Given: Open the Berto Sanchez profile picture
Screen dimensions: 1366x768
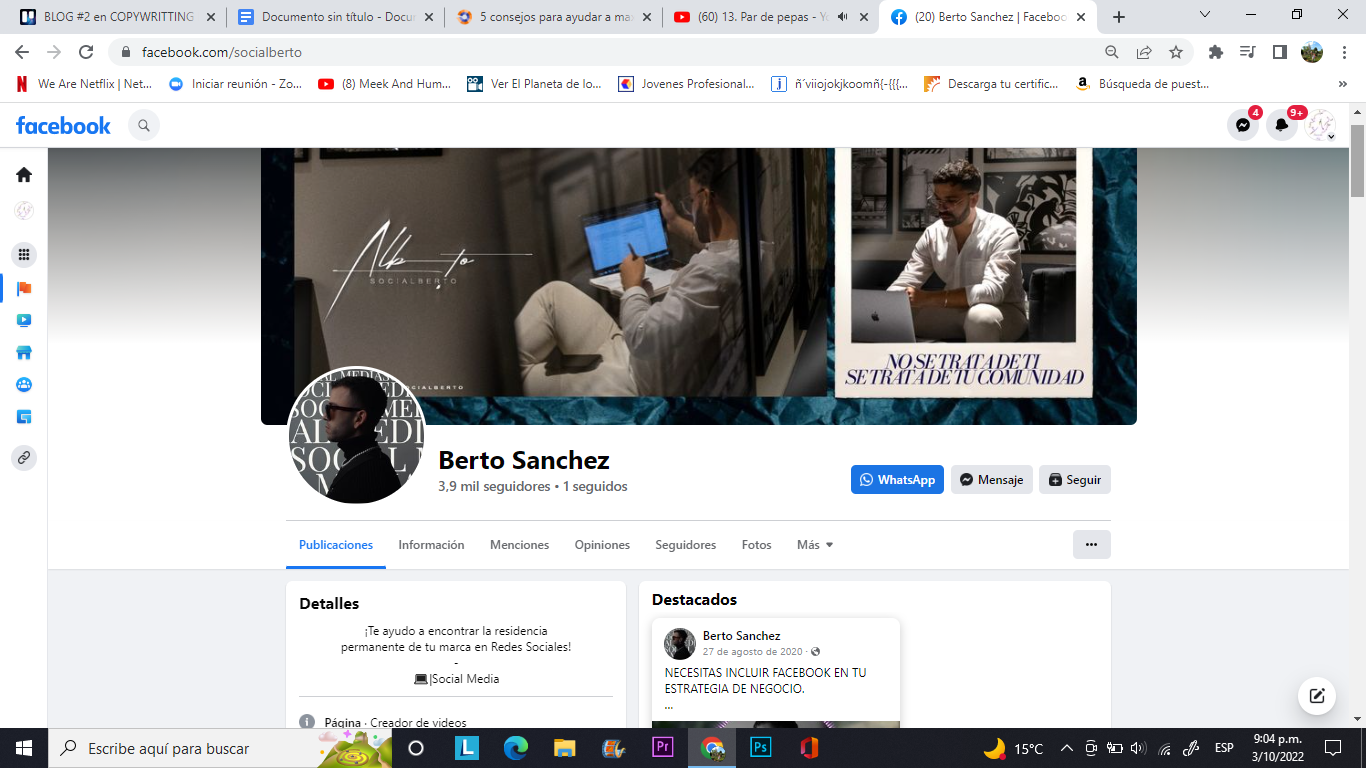Looking at the screenshot, I should tap(356, 435).
